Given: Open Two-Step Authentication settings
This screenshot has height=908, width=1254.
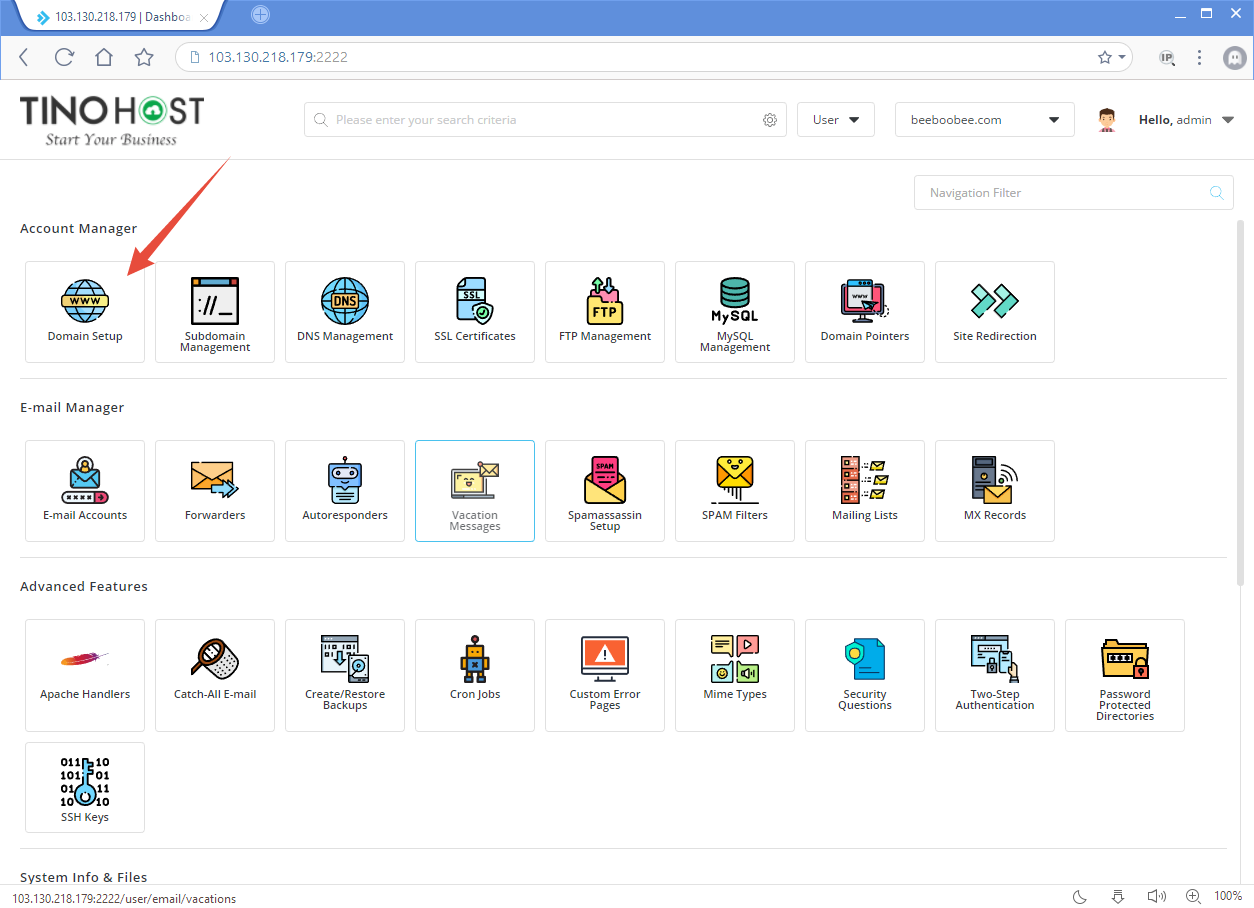Looking at the screenshot, I should pyautogui.click(x=994, y=675).
